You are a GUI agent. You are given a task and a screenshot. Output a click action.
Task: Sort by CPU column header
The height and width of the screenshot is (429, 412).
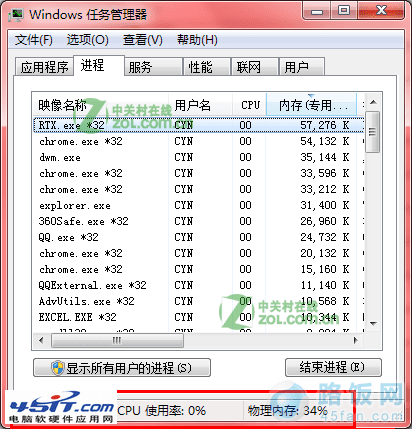[x=249, y=105]
